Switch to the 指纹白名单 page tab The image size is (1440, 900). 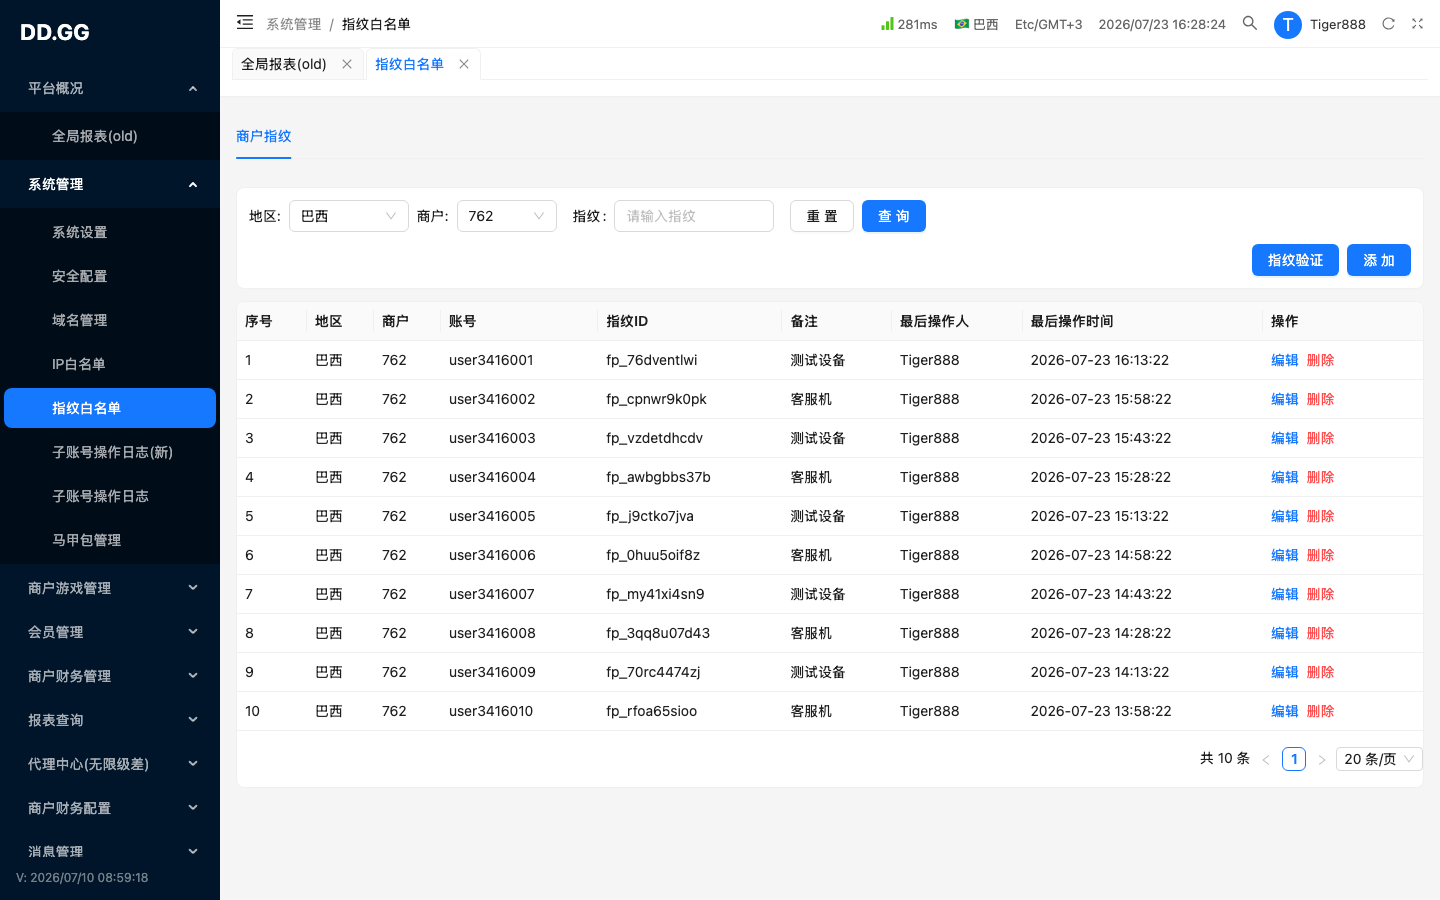click(x=409, y=64)
